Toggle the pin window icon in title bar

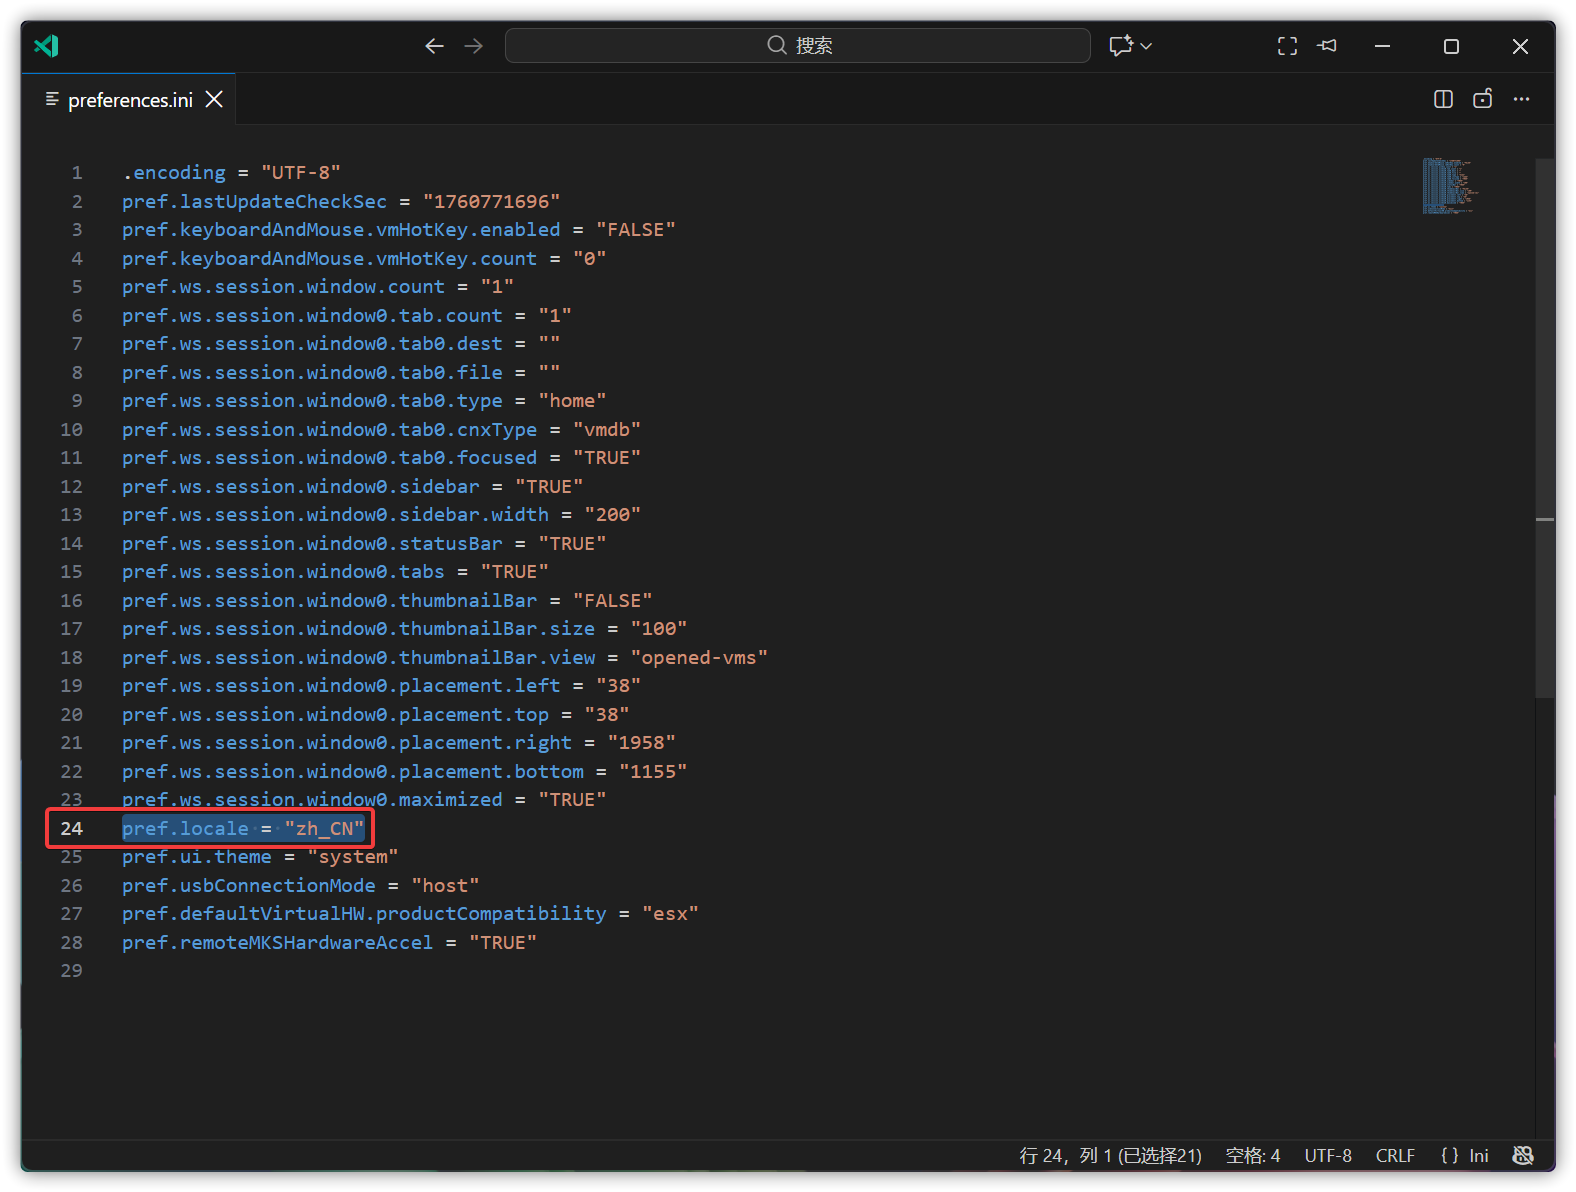(x=1327, y=46)
